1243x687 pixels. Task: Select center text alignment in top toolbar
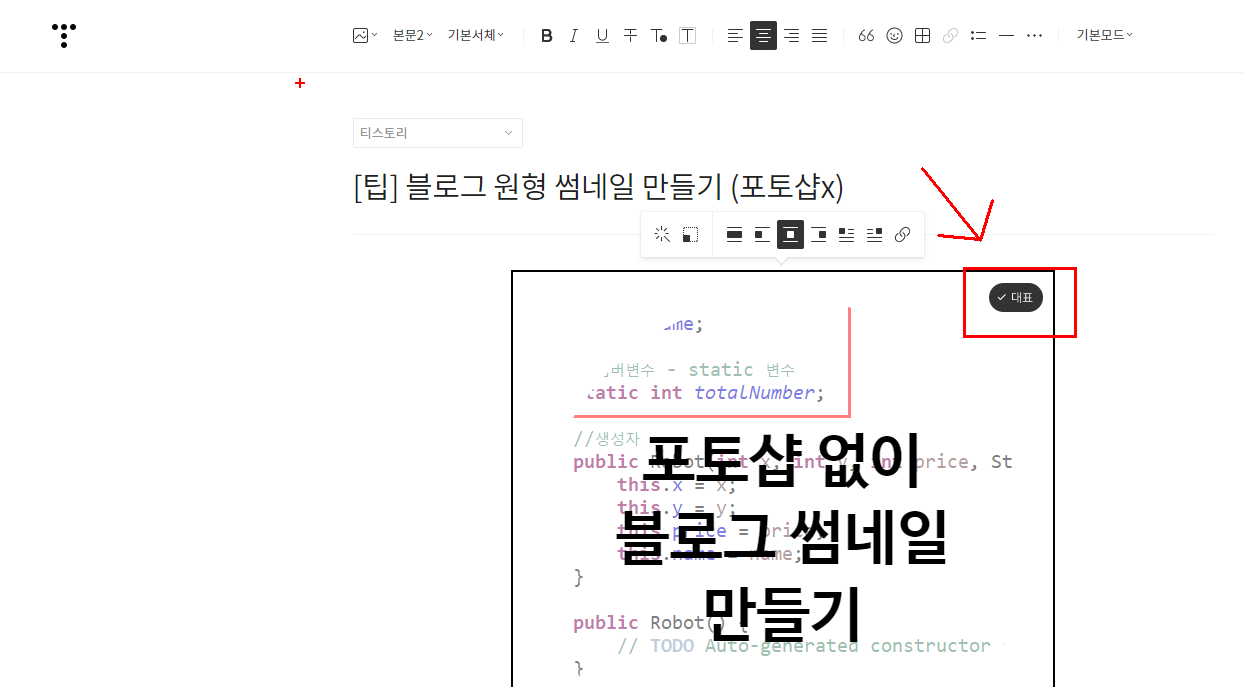click(763, 36)
